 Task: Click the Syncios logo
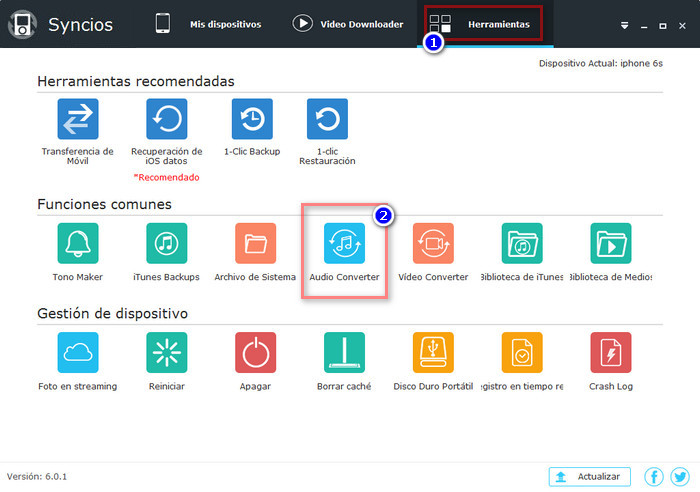pos(22,25)
